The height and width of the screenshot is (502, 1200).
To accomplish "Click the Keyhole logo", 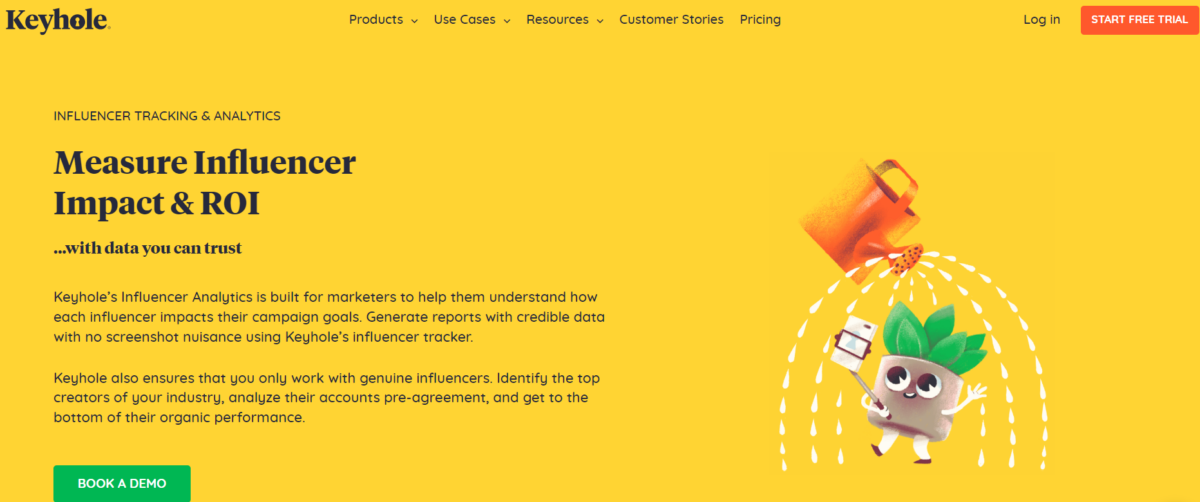I will click(x=57, y=19).
